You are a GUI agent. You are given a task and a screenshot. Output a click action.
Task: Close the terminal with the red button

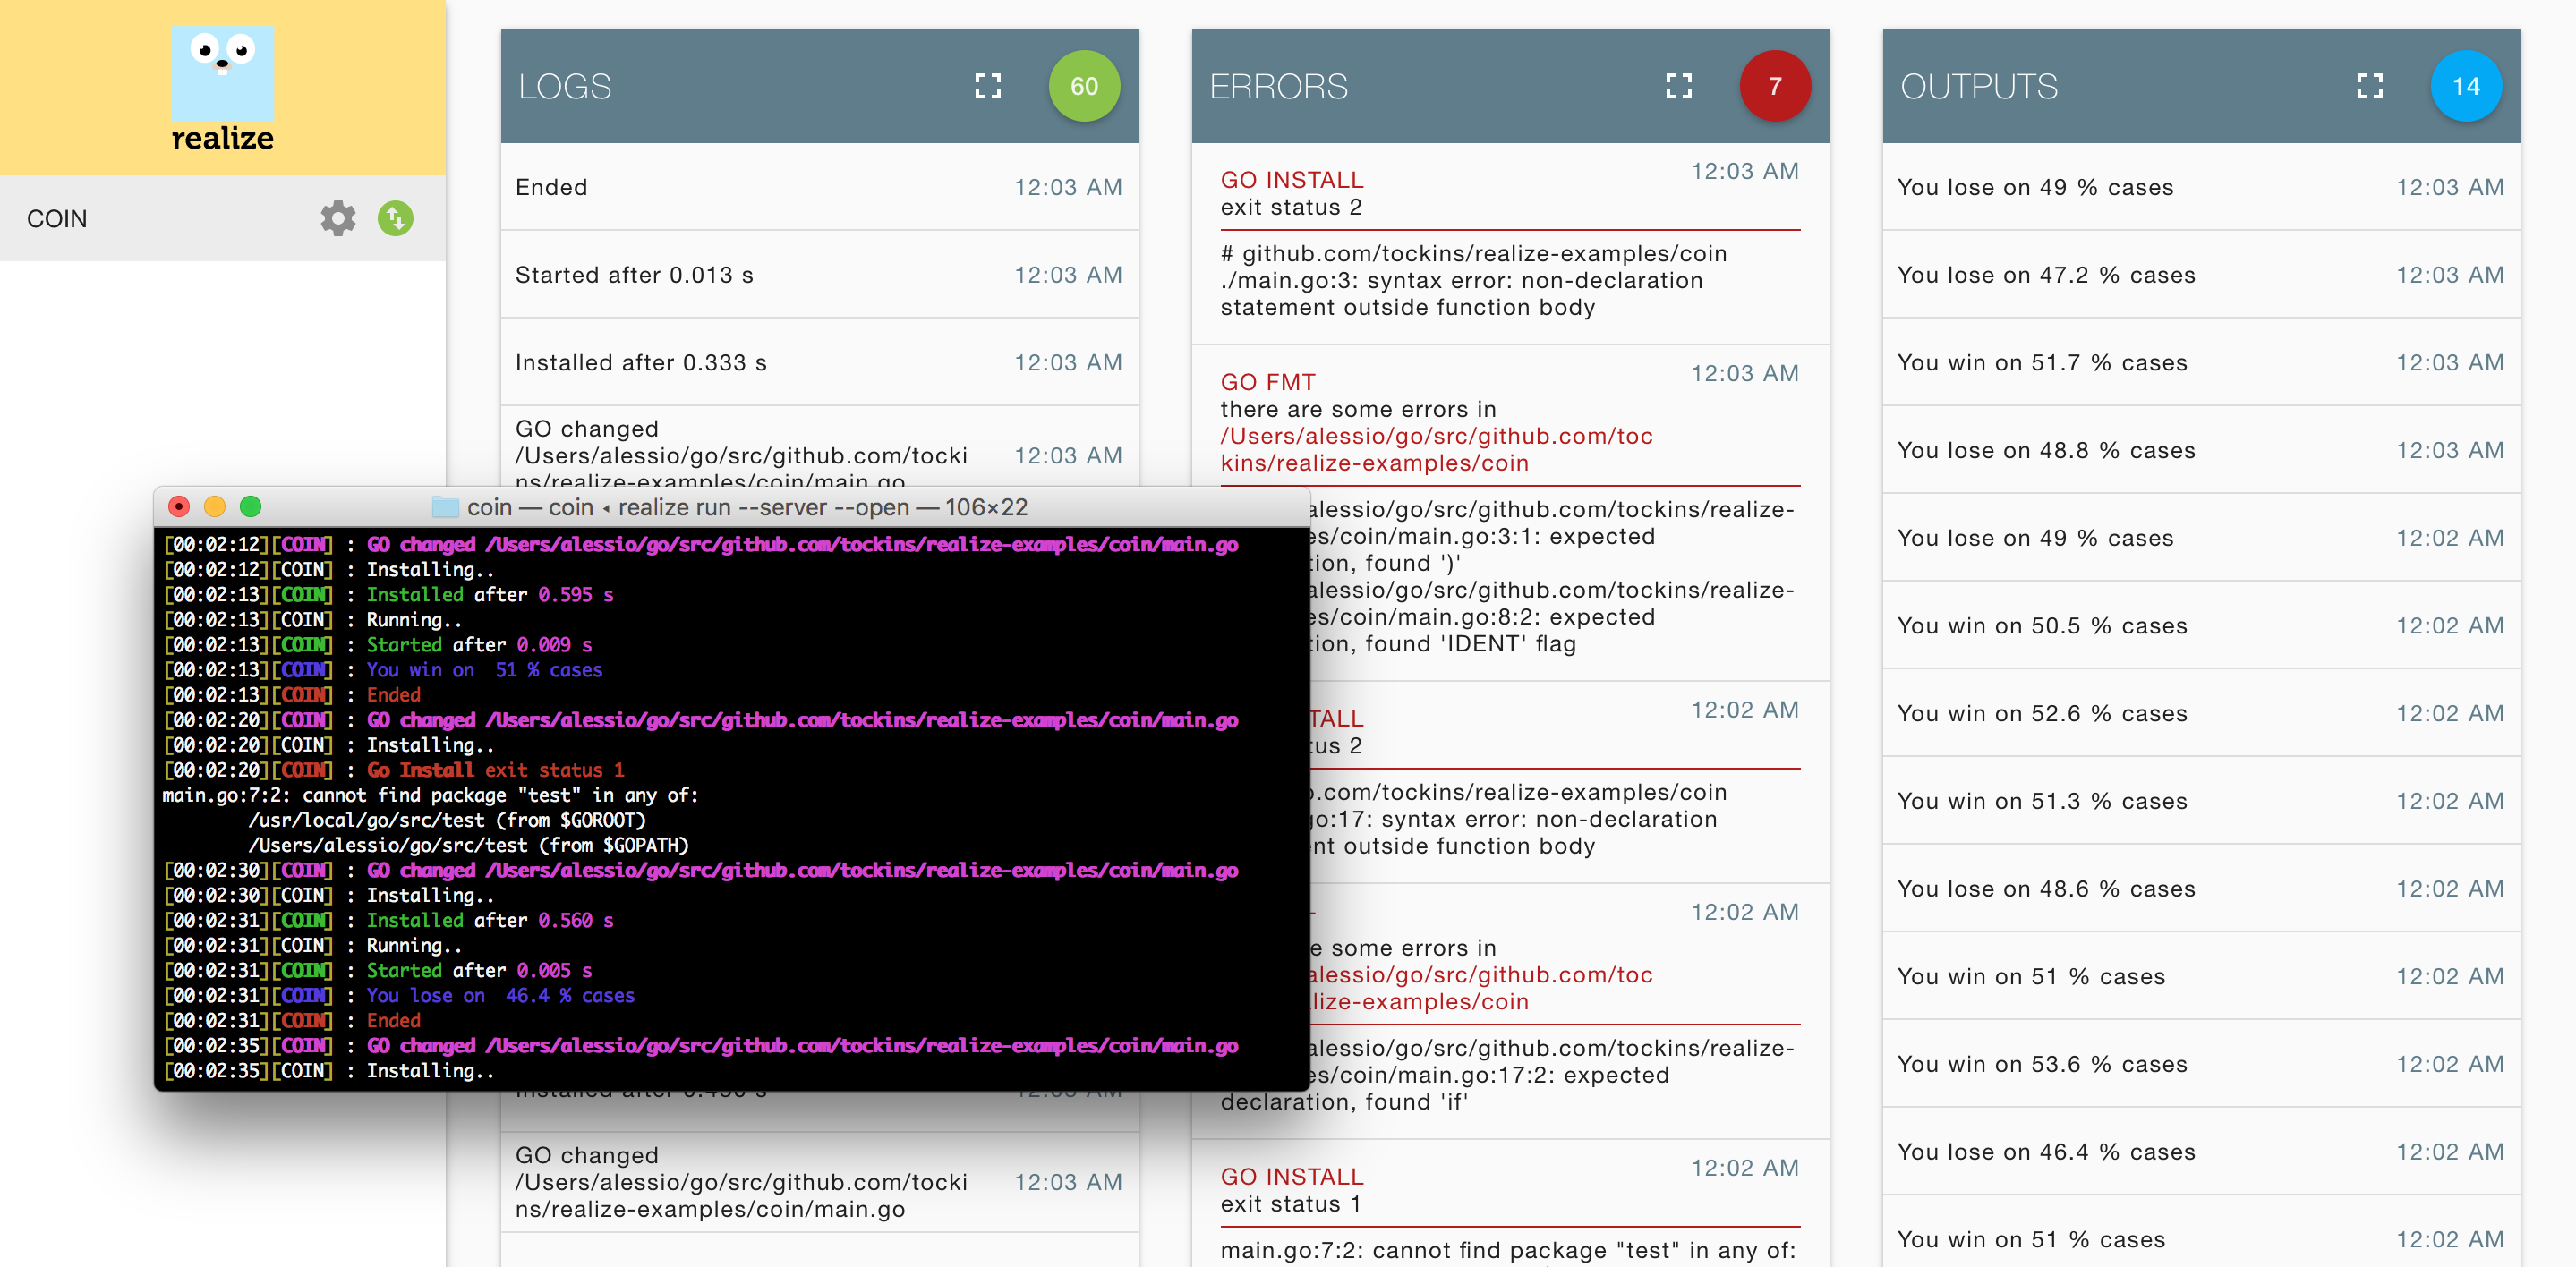click(x=179, y=507)
